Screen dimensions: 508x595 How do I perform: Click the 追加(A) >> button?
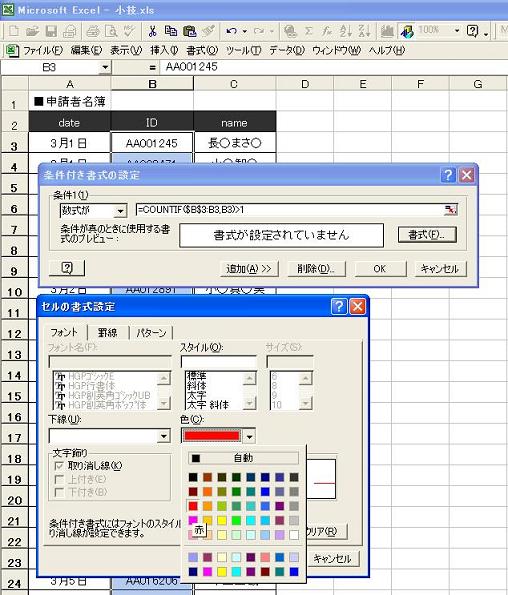(249, 269)
